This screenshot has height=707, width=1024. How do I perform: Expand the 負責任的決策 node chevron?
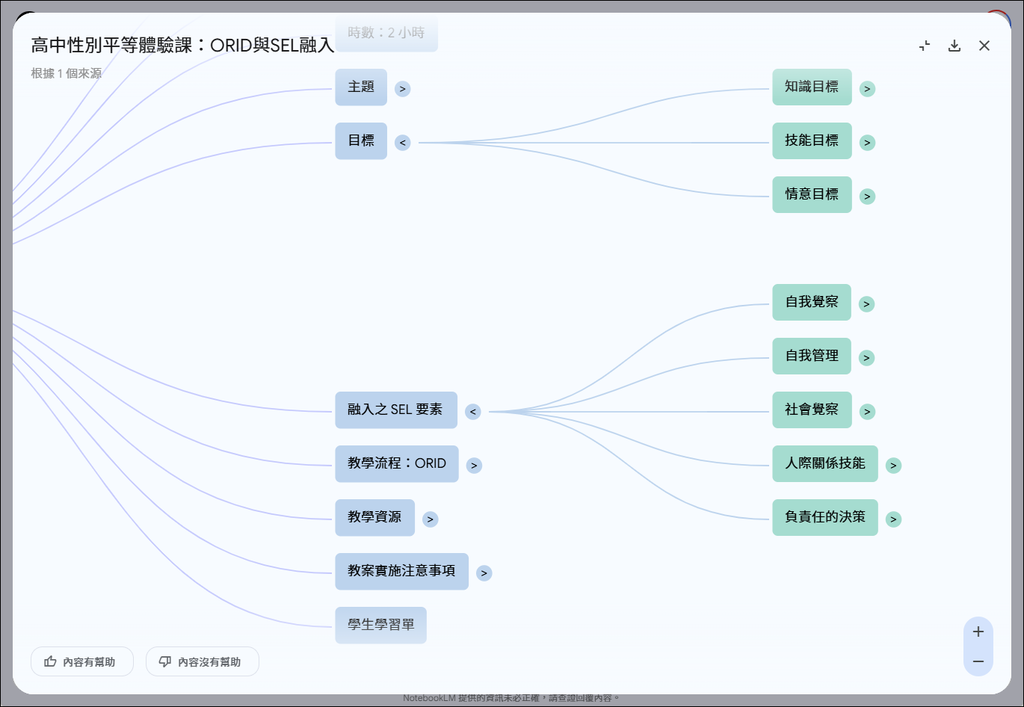click(893, 519)
